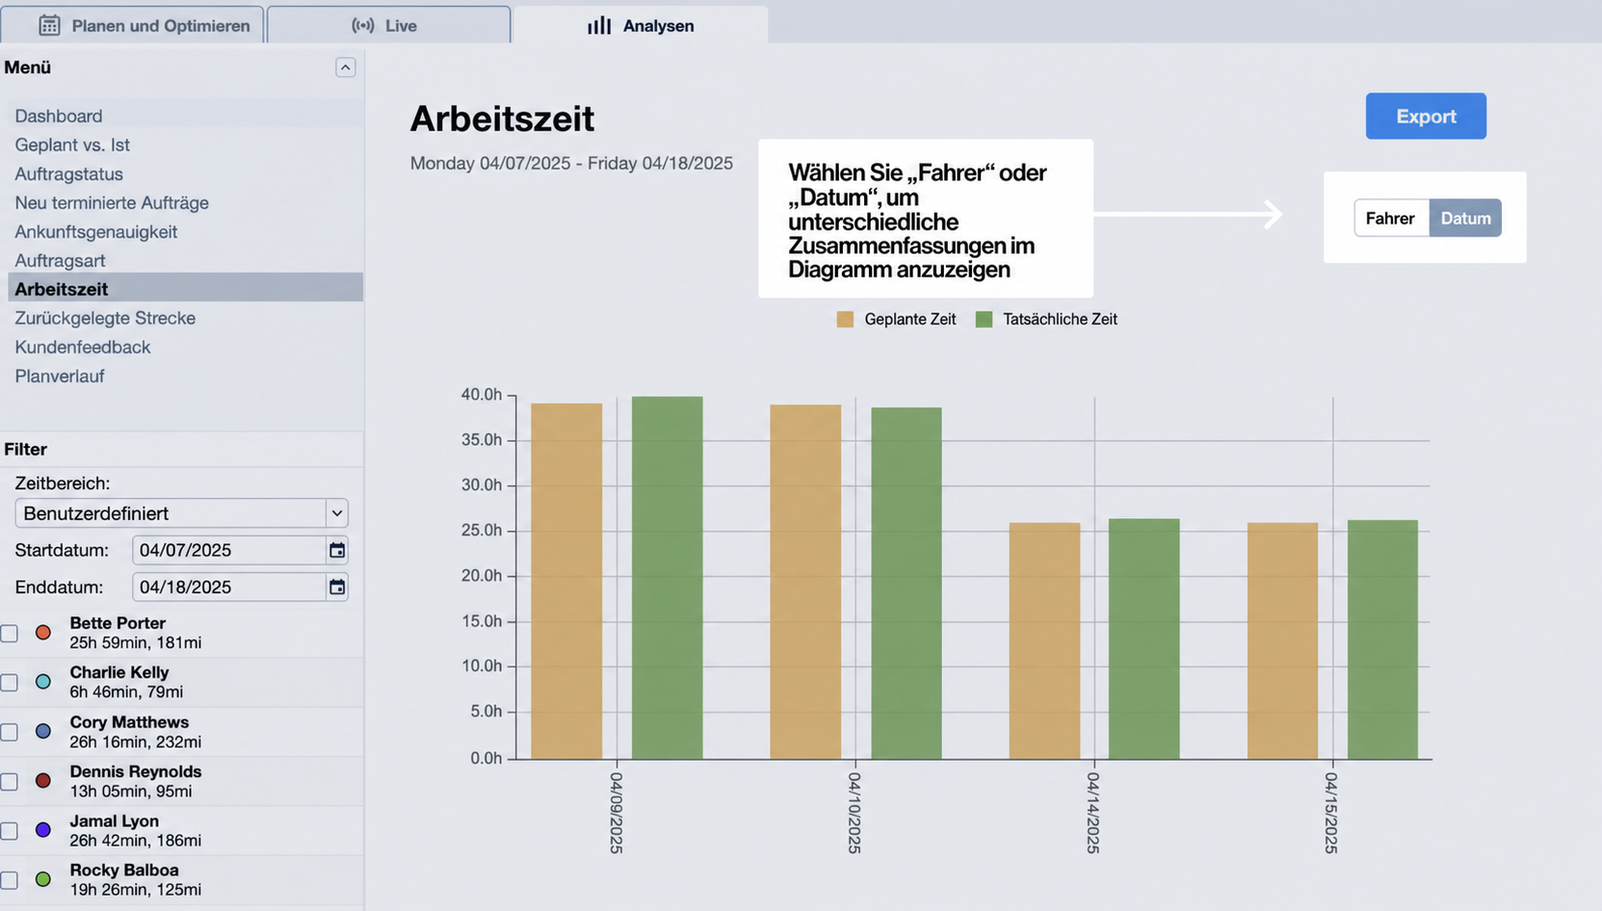
Task: Open the Zeitbereich Benutzerdefiniert dropdown
Action: [x=181, y=513]
